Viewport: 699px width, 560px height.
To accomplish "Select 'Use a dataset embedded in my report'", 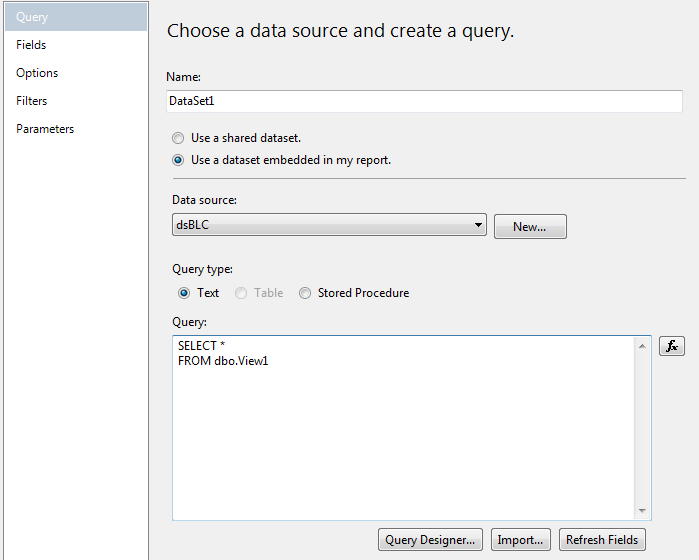I will pyautogui.click(x=178, y=160).
